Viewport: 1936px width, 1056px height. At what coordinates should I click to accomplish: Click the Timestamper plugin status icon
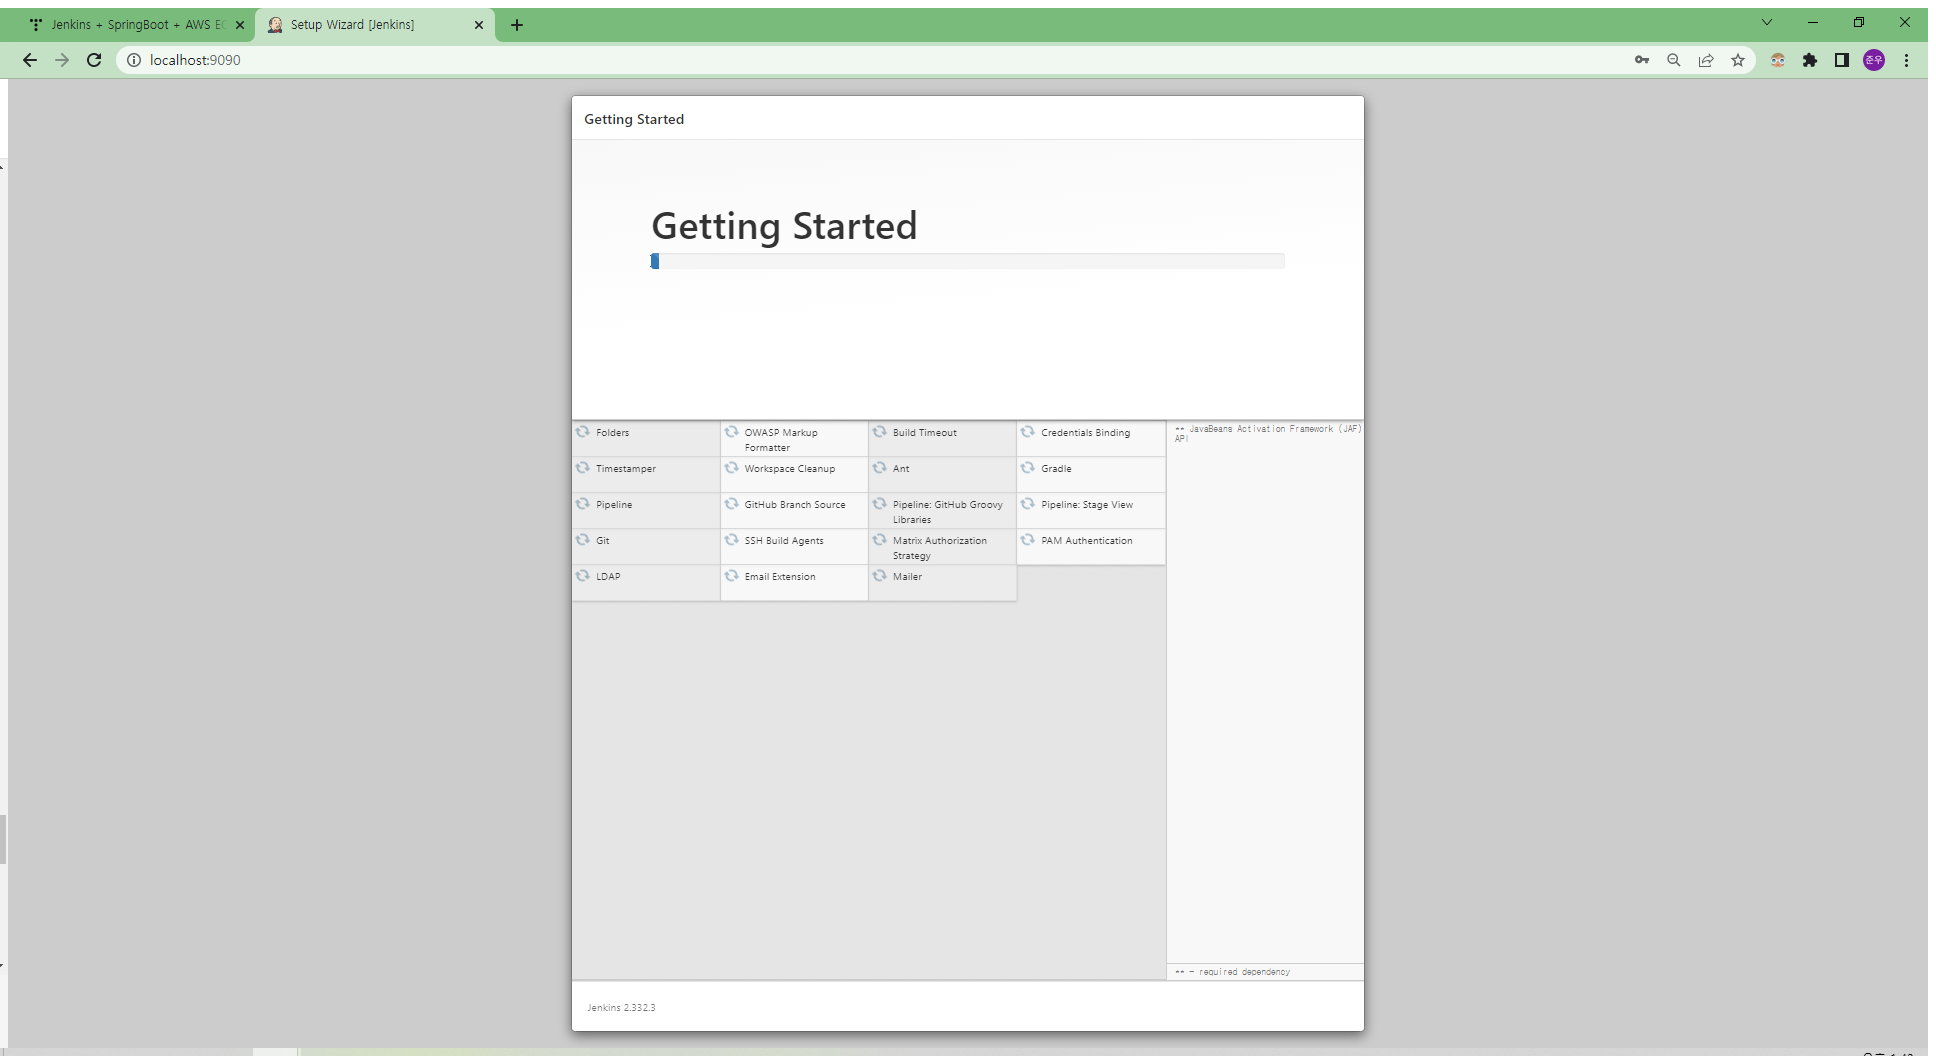pyautogui.click(x=583, y=468)
